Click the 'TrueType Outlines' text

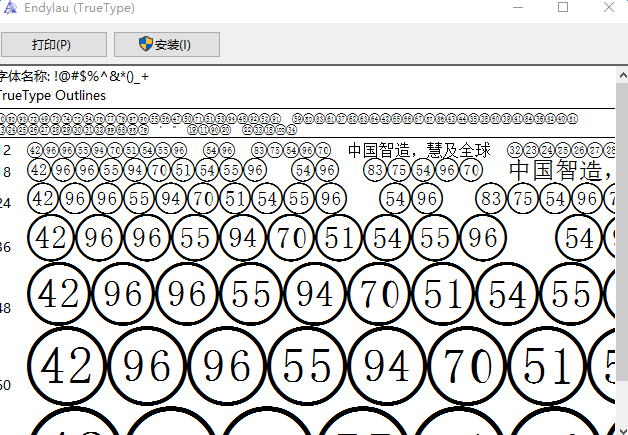[x=52, y=95]
